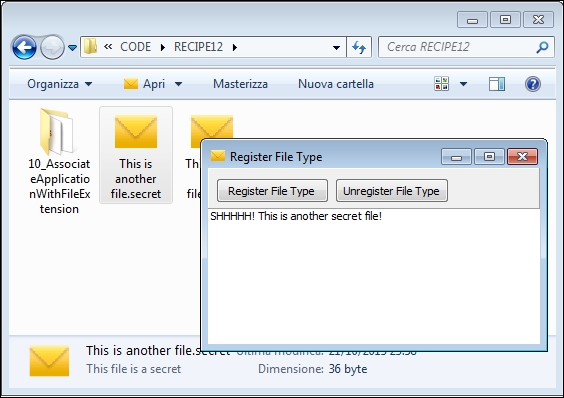564x398 pixels.
Task: Click the Register File Type button
Action: (272, 191)
